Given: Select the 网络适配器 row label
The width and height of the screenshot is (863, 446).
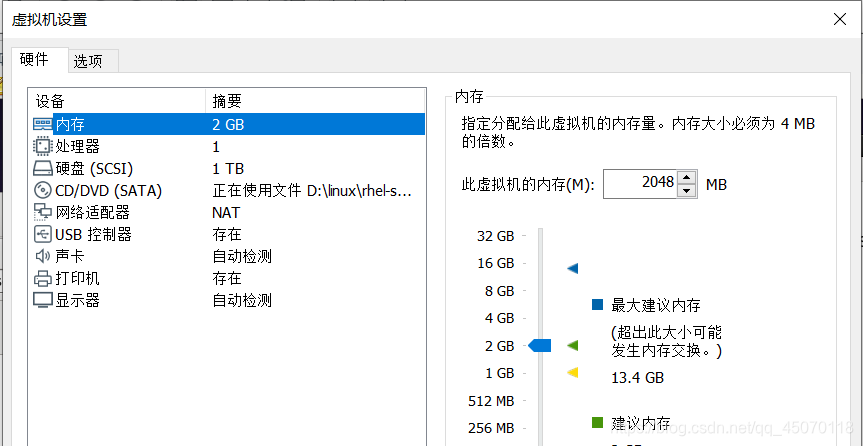Looking at the screenshot, I should tap(92, 213).
